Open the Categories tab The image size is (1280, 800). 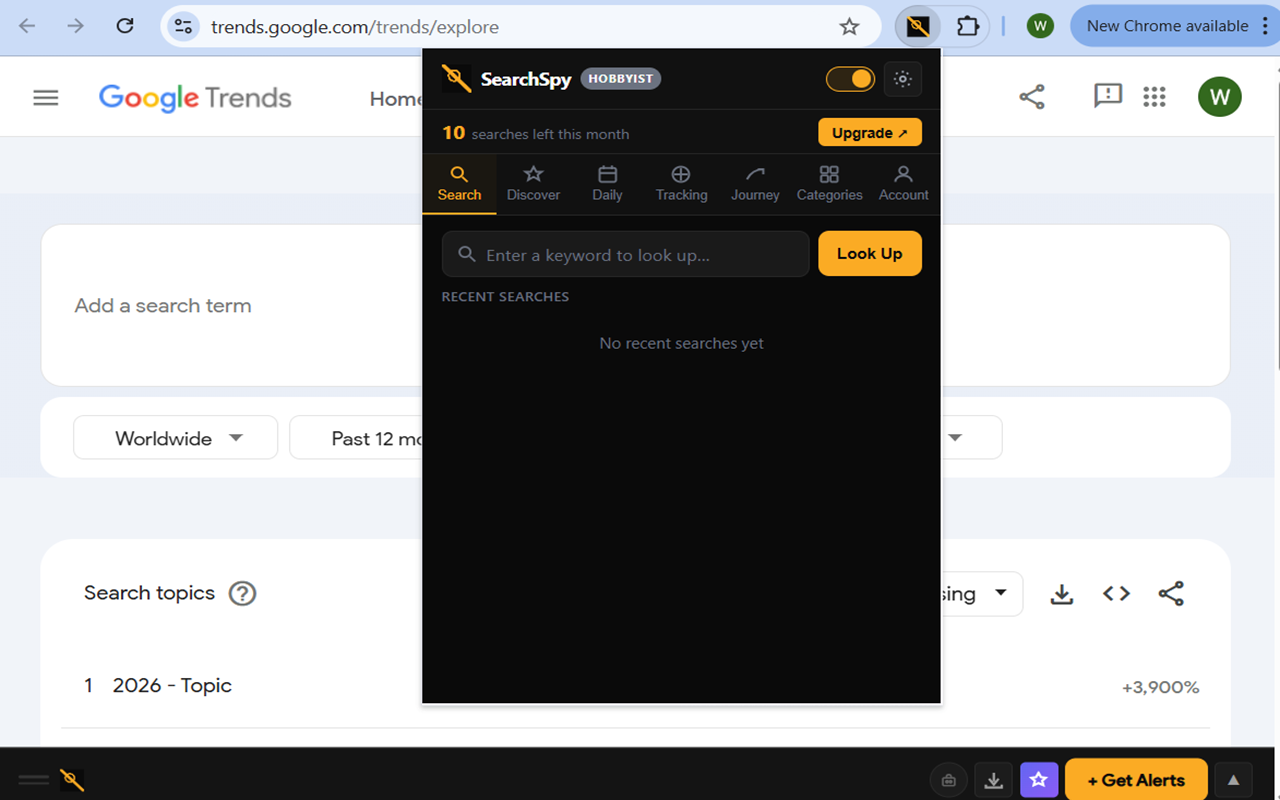point(829,184)
